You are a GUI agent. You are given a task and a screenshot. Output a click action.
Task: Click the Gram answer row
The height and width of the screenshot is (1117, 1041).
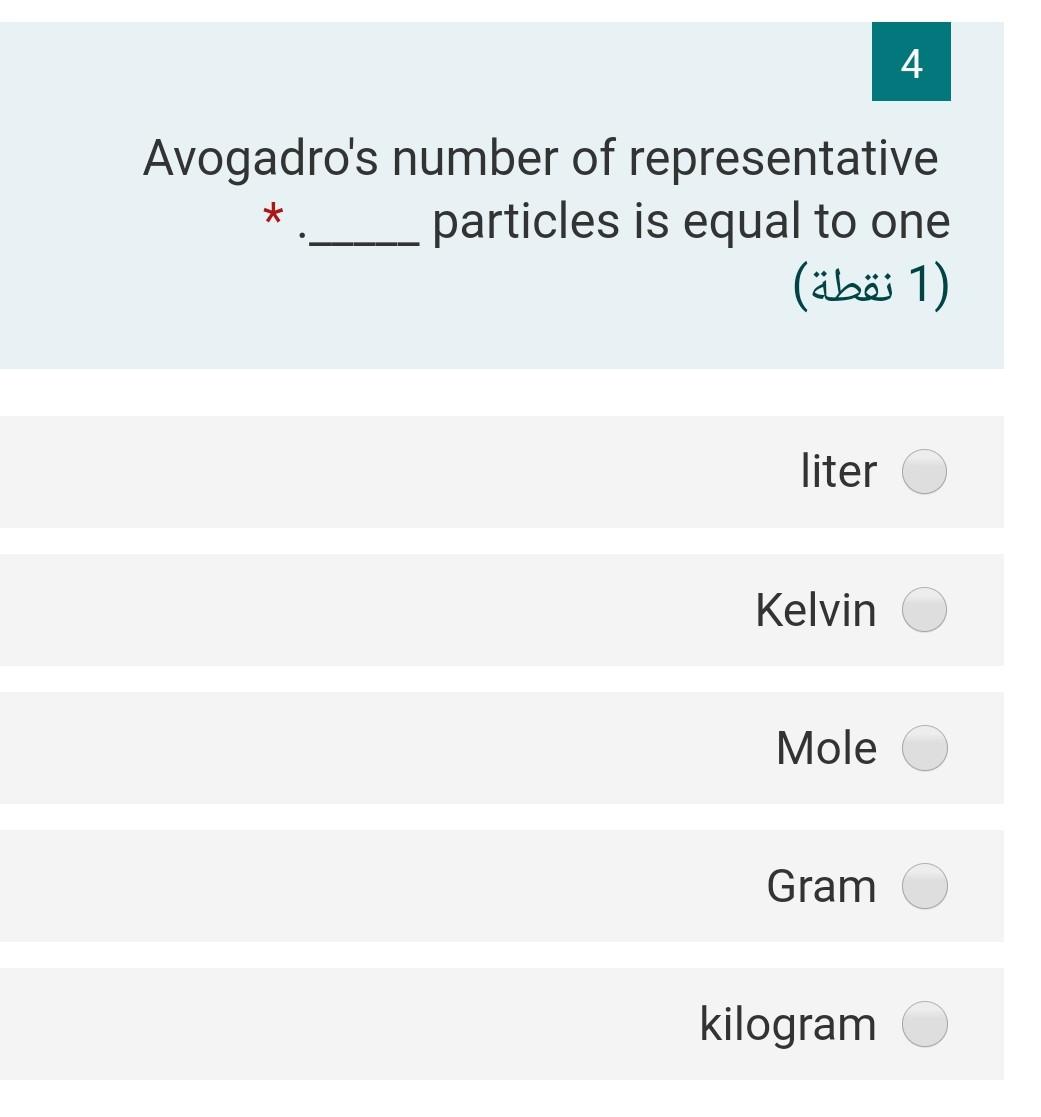(500, 885)
